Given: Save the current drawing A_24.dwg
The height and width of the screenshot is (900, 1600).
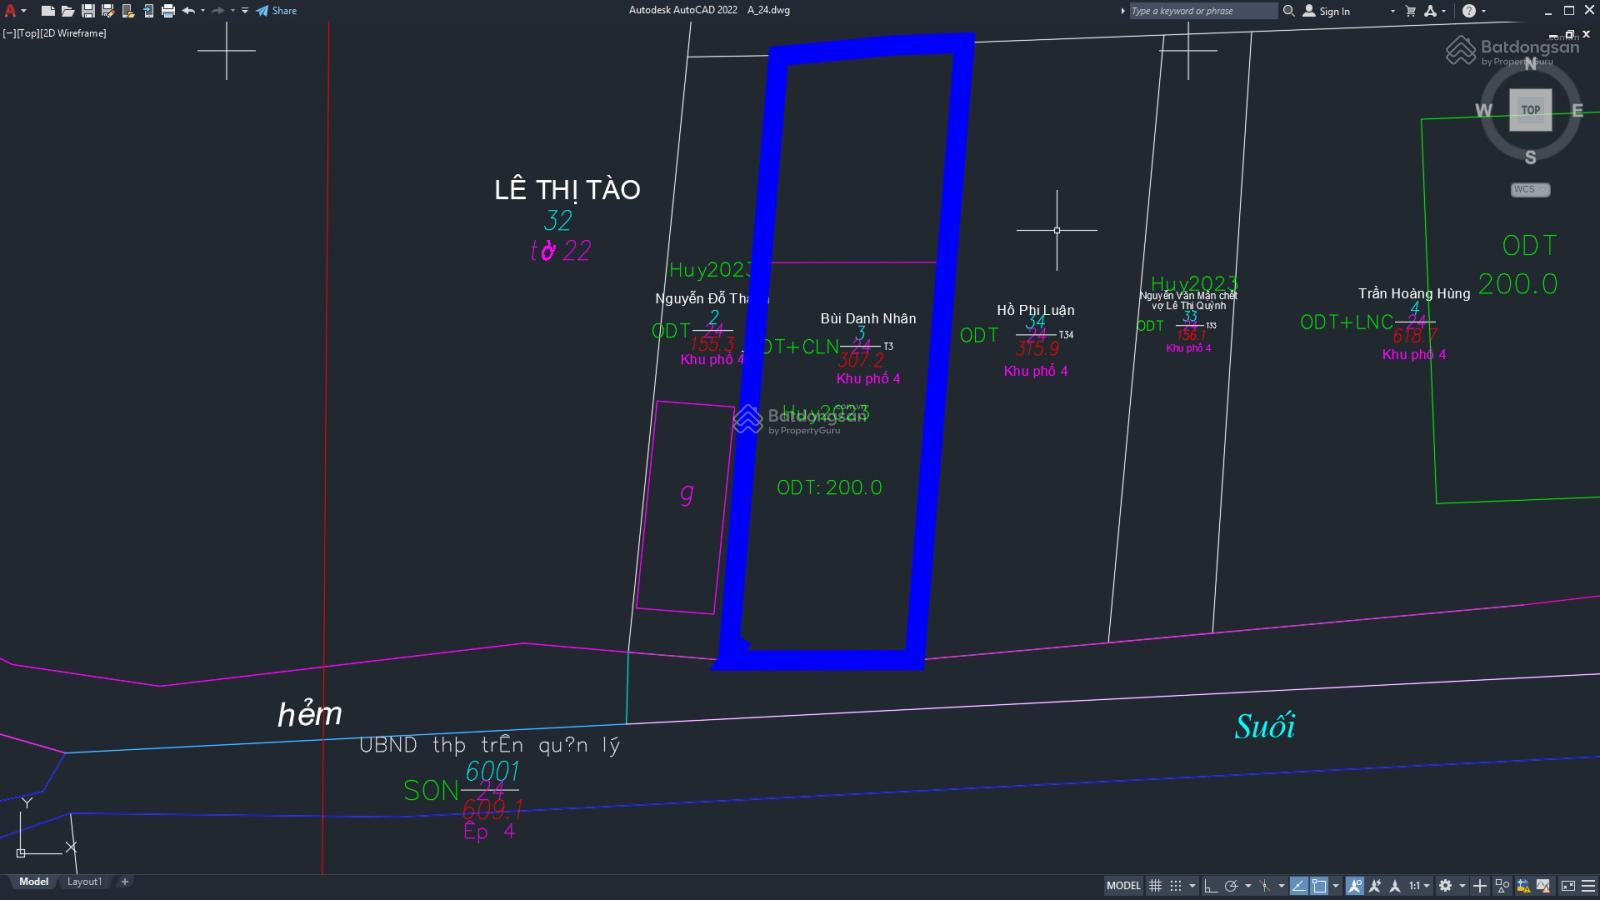Looking at the screenshot, I should tap(88, 10).
